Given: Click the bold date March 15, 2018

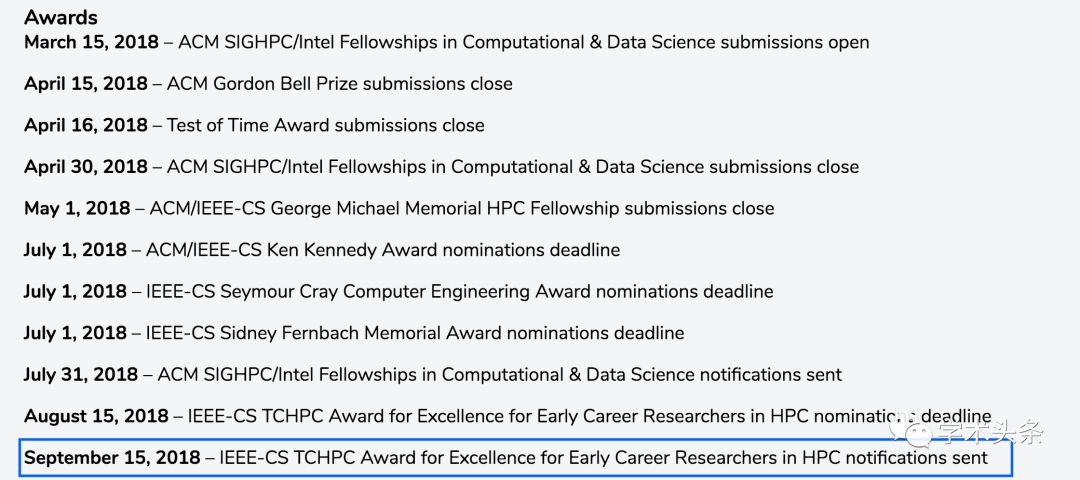Looking at the screenshot, I should [92, 43].
